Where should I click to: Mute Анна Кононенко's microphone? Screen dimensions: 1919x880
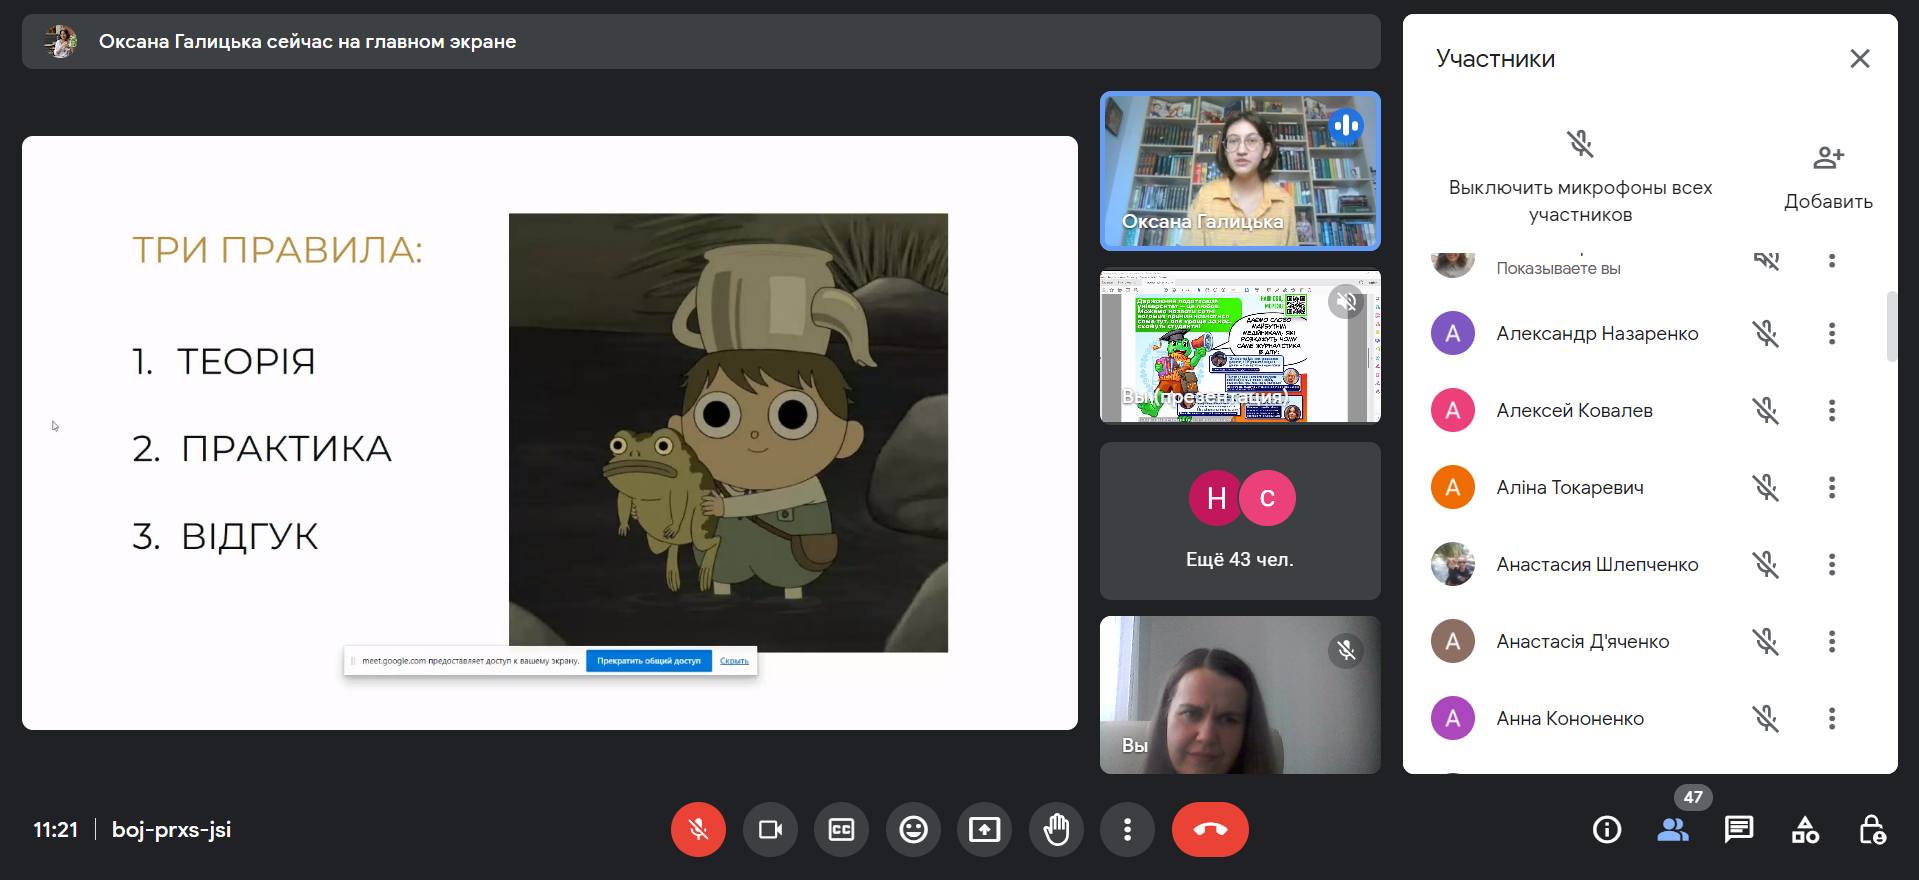[1766, 718]
